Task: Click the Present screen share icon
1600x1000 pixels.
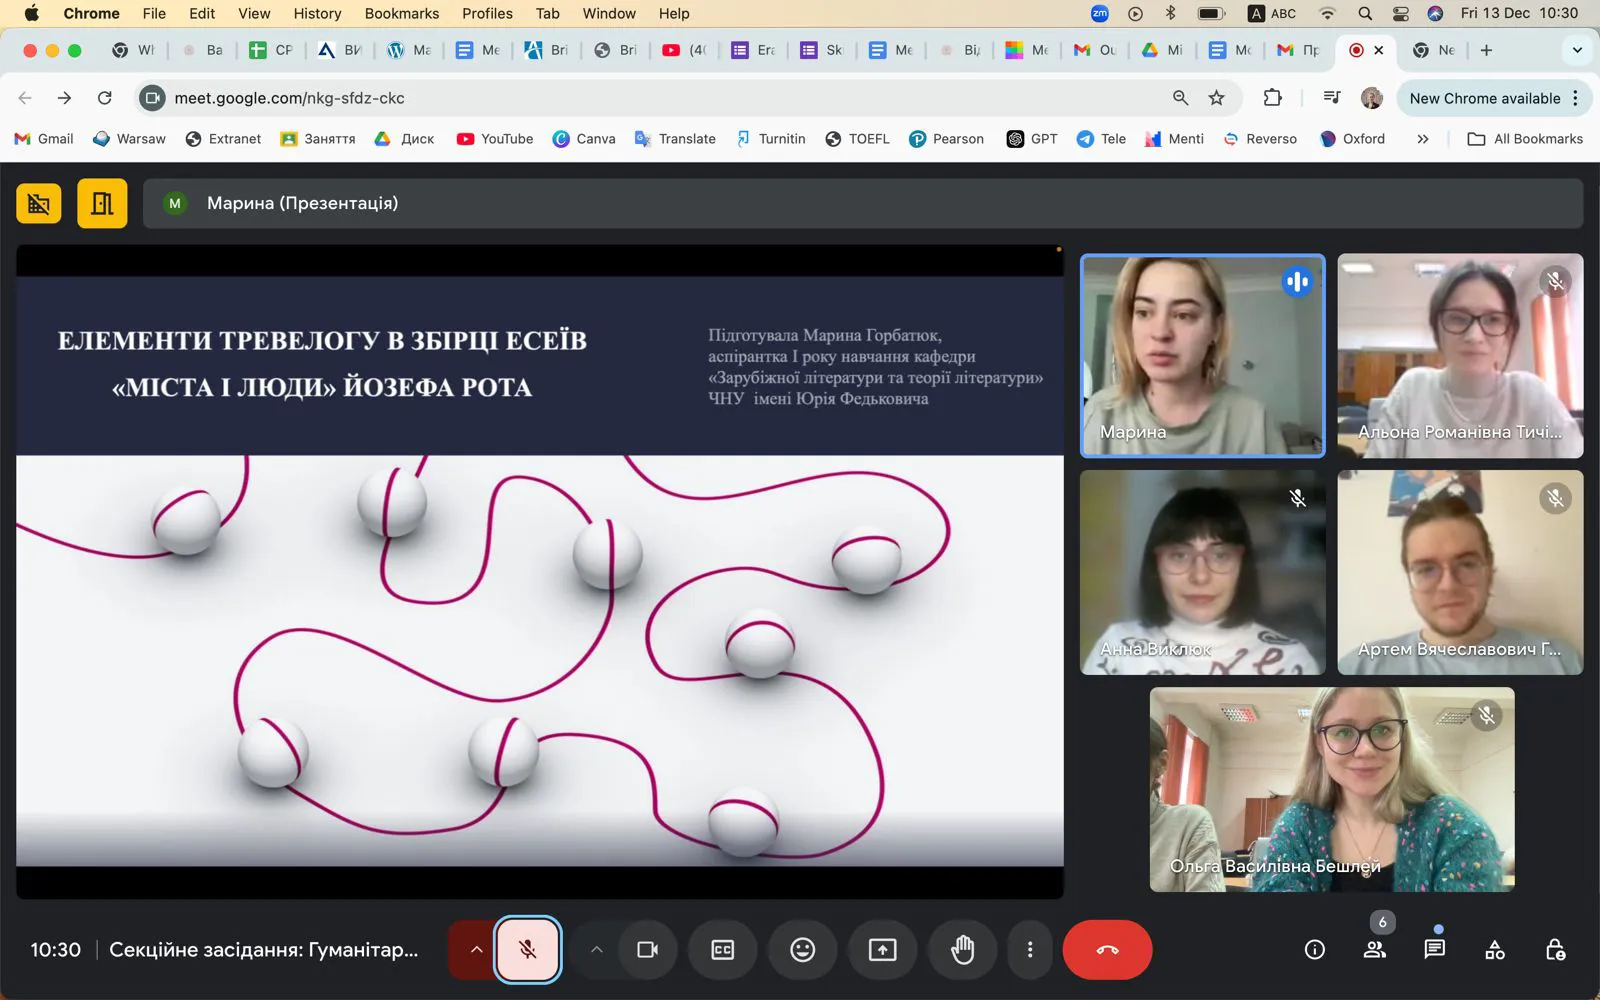Action: (x=882, y=950)
